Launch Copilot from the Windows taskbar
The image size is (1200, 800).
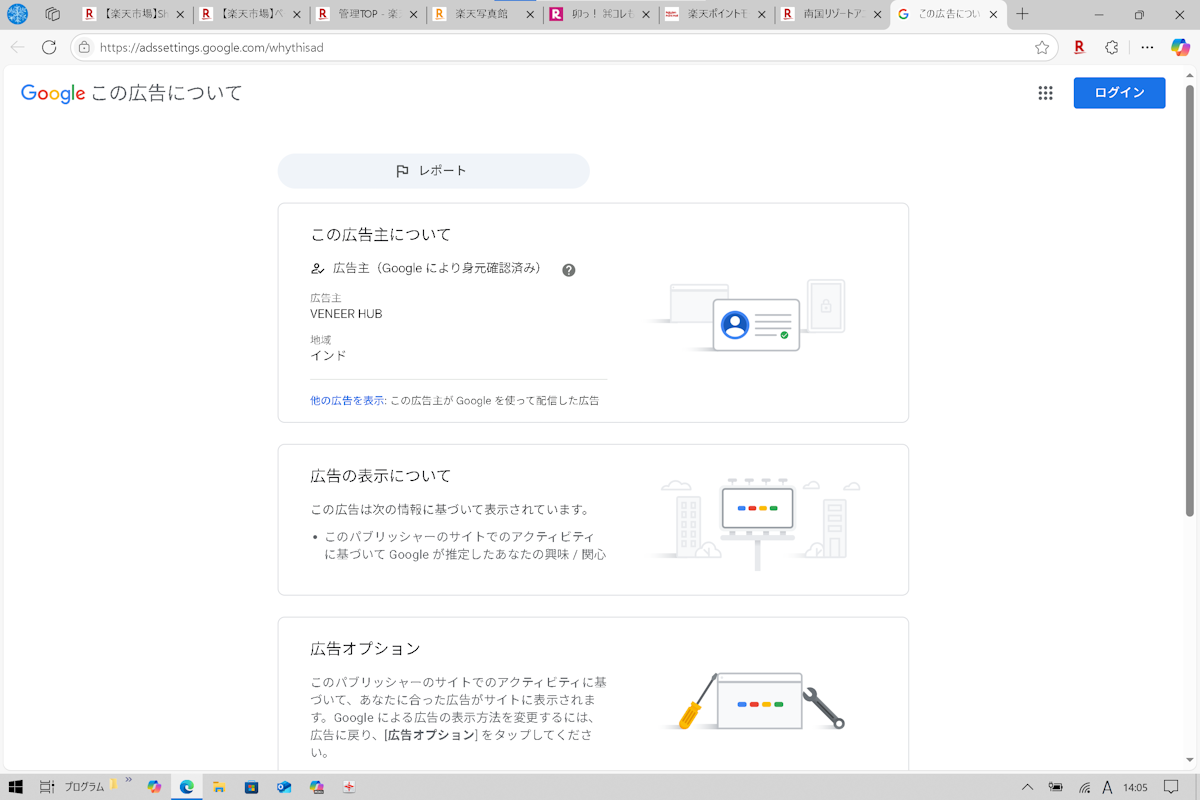154,787
